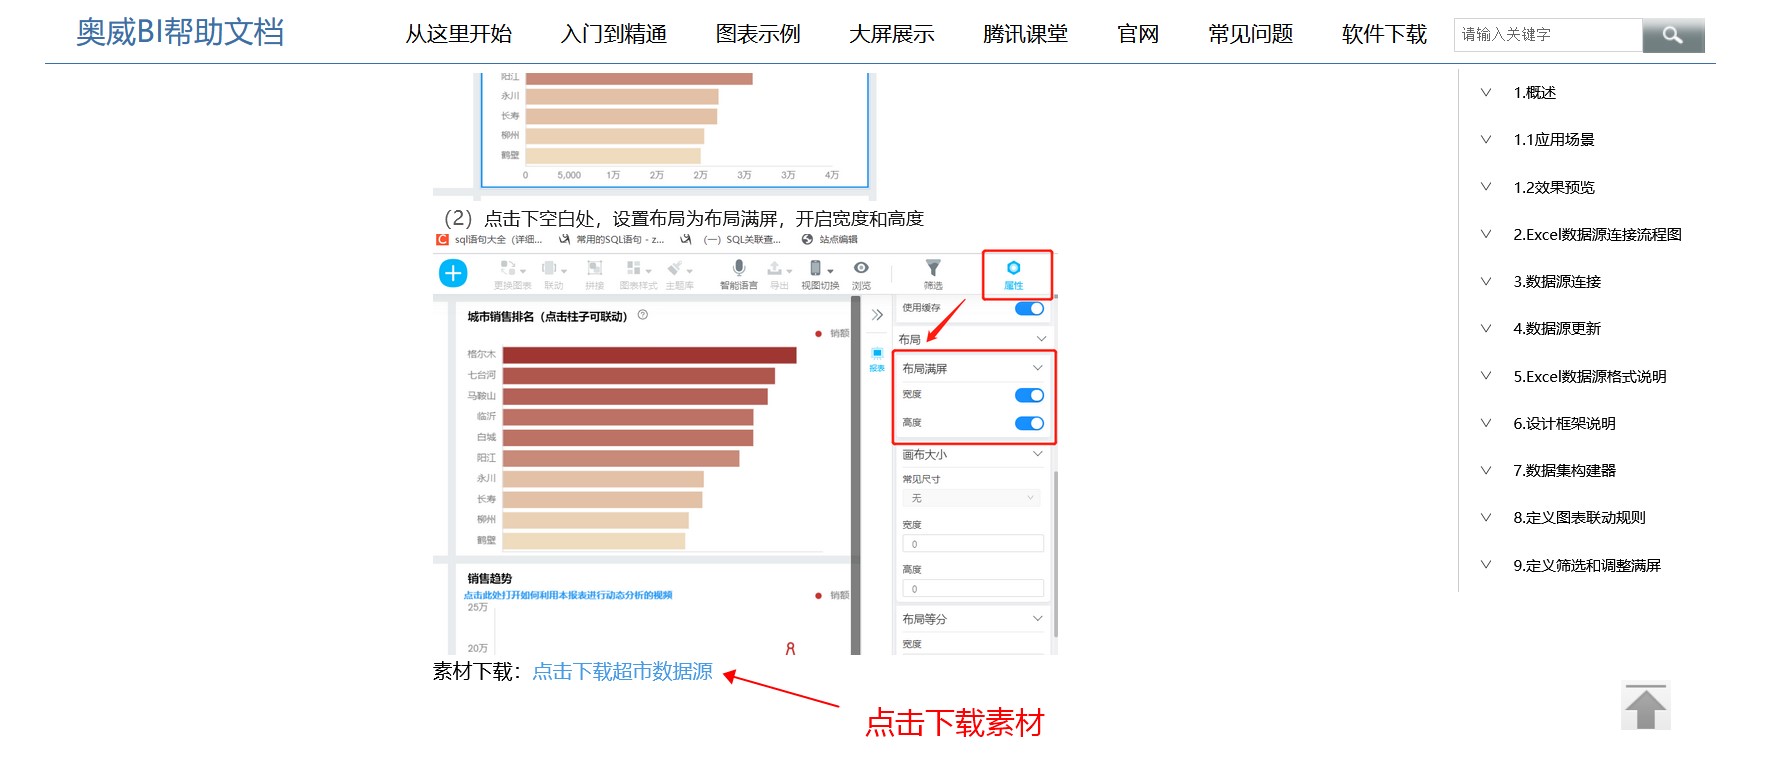Open the 图表样式 chart style icon
Image resolution: width=1766 pixels, height=778 pixels.
coord(638,273)
